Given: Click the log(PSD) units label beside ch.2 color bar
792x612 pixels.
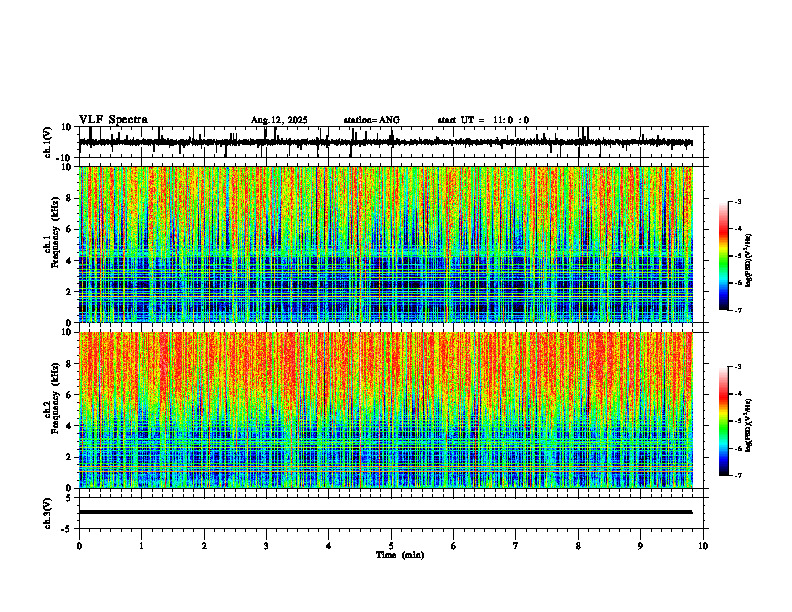Looking at the screenshot, I should 749,425.
